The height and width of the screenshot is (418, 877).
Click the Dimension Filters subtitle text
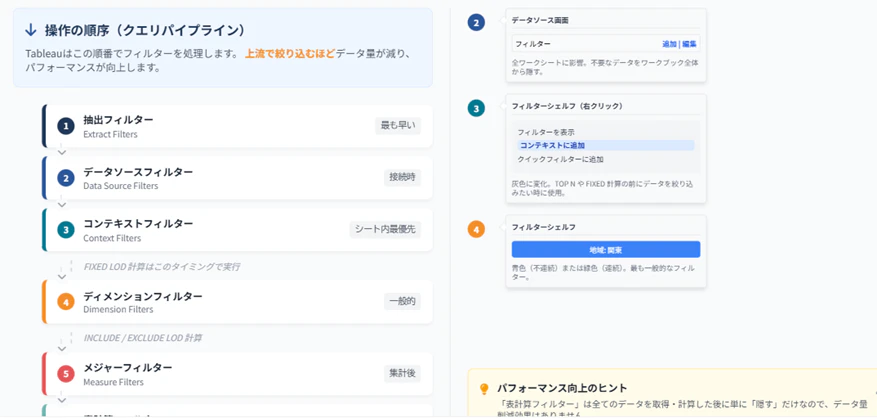click(x=118, y=309)
